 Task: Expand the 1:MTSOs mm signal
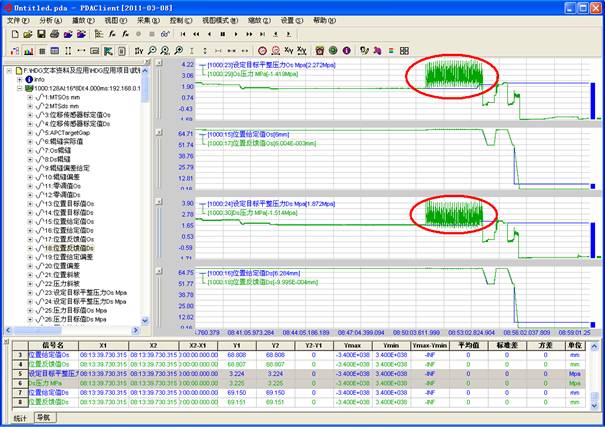(x=30, y=99)
